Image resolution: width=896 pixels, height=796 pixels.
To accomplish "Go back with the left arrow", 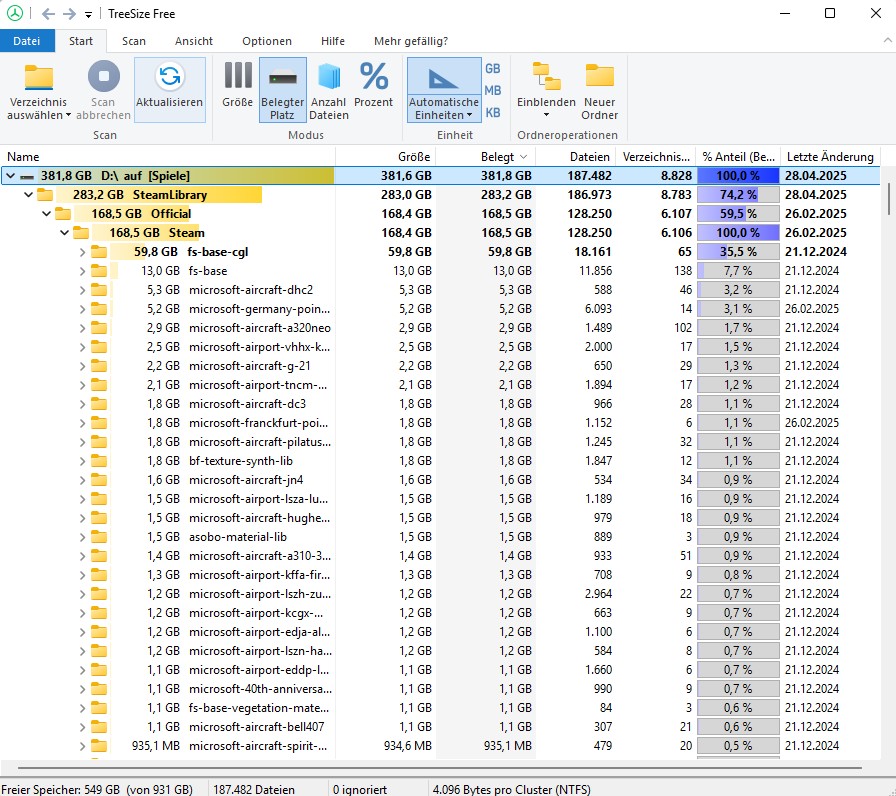I will [x=48, y=14].
